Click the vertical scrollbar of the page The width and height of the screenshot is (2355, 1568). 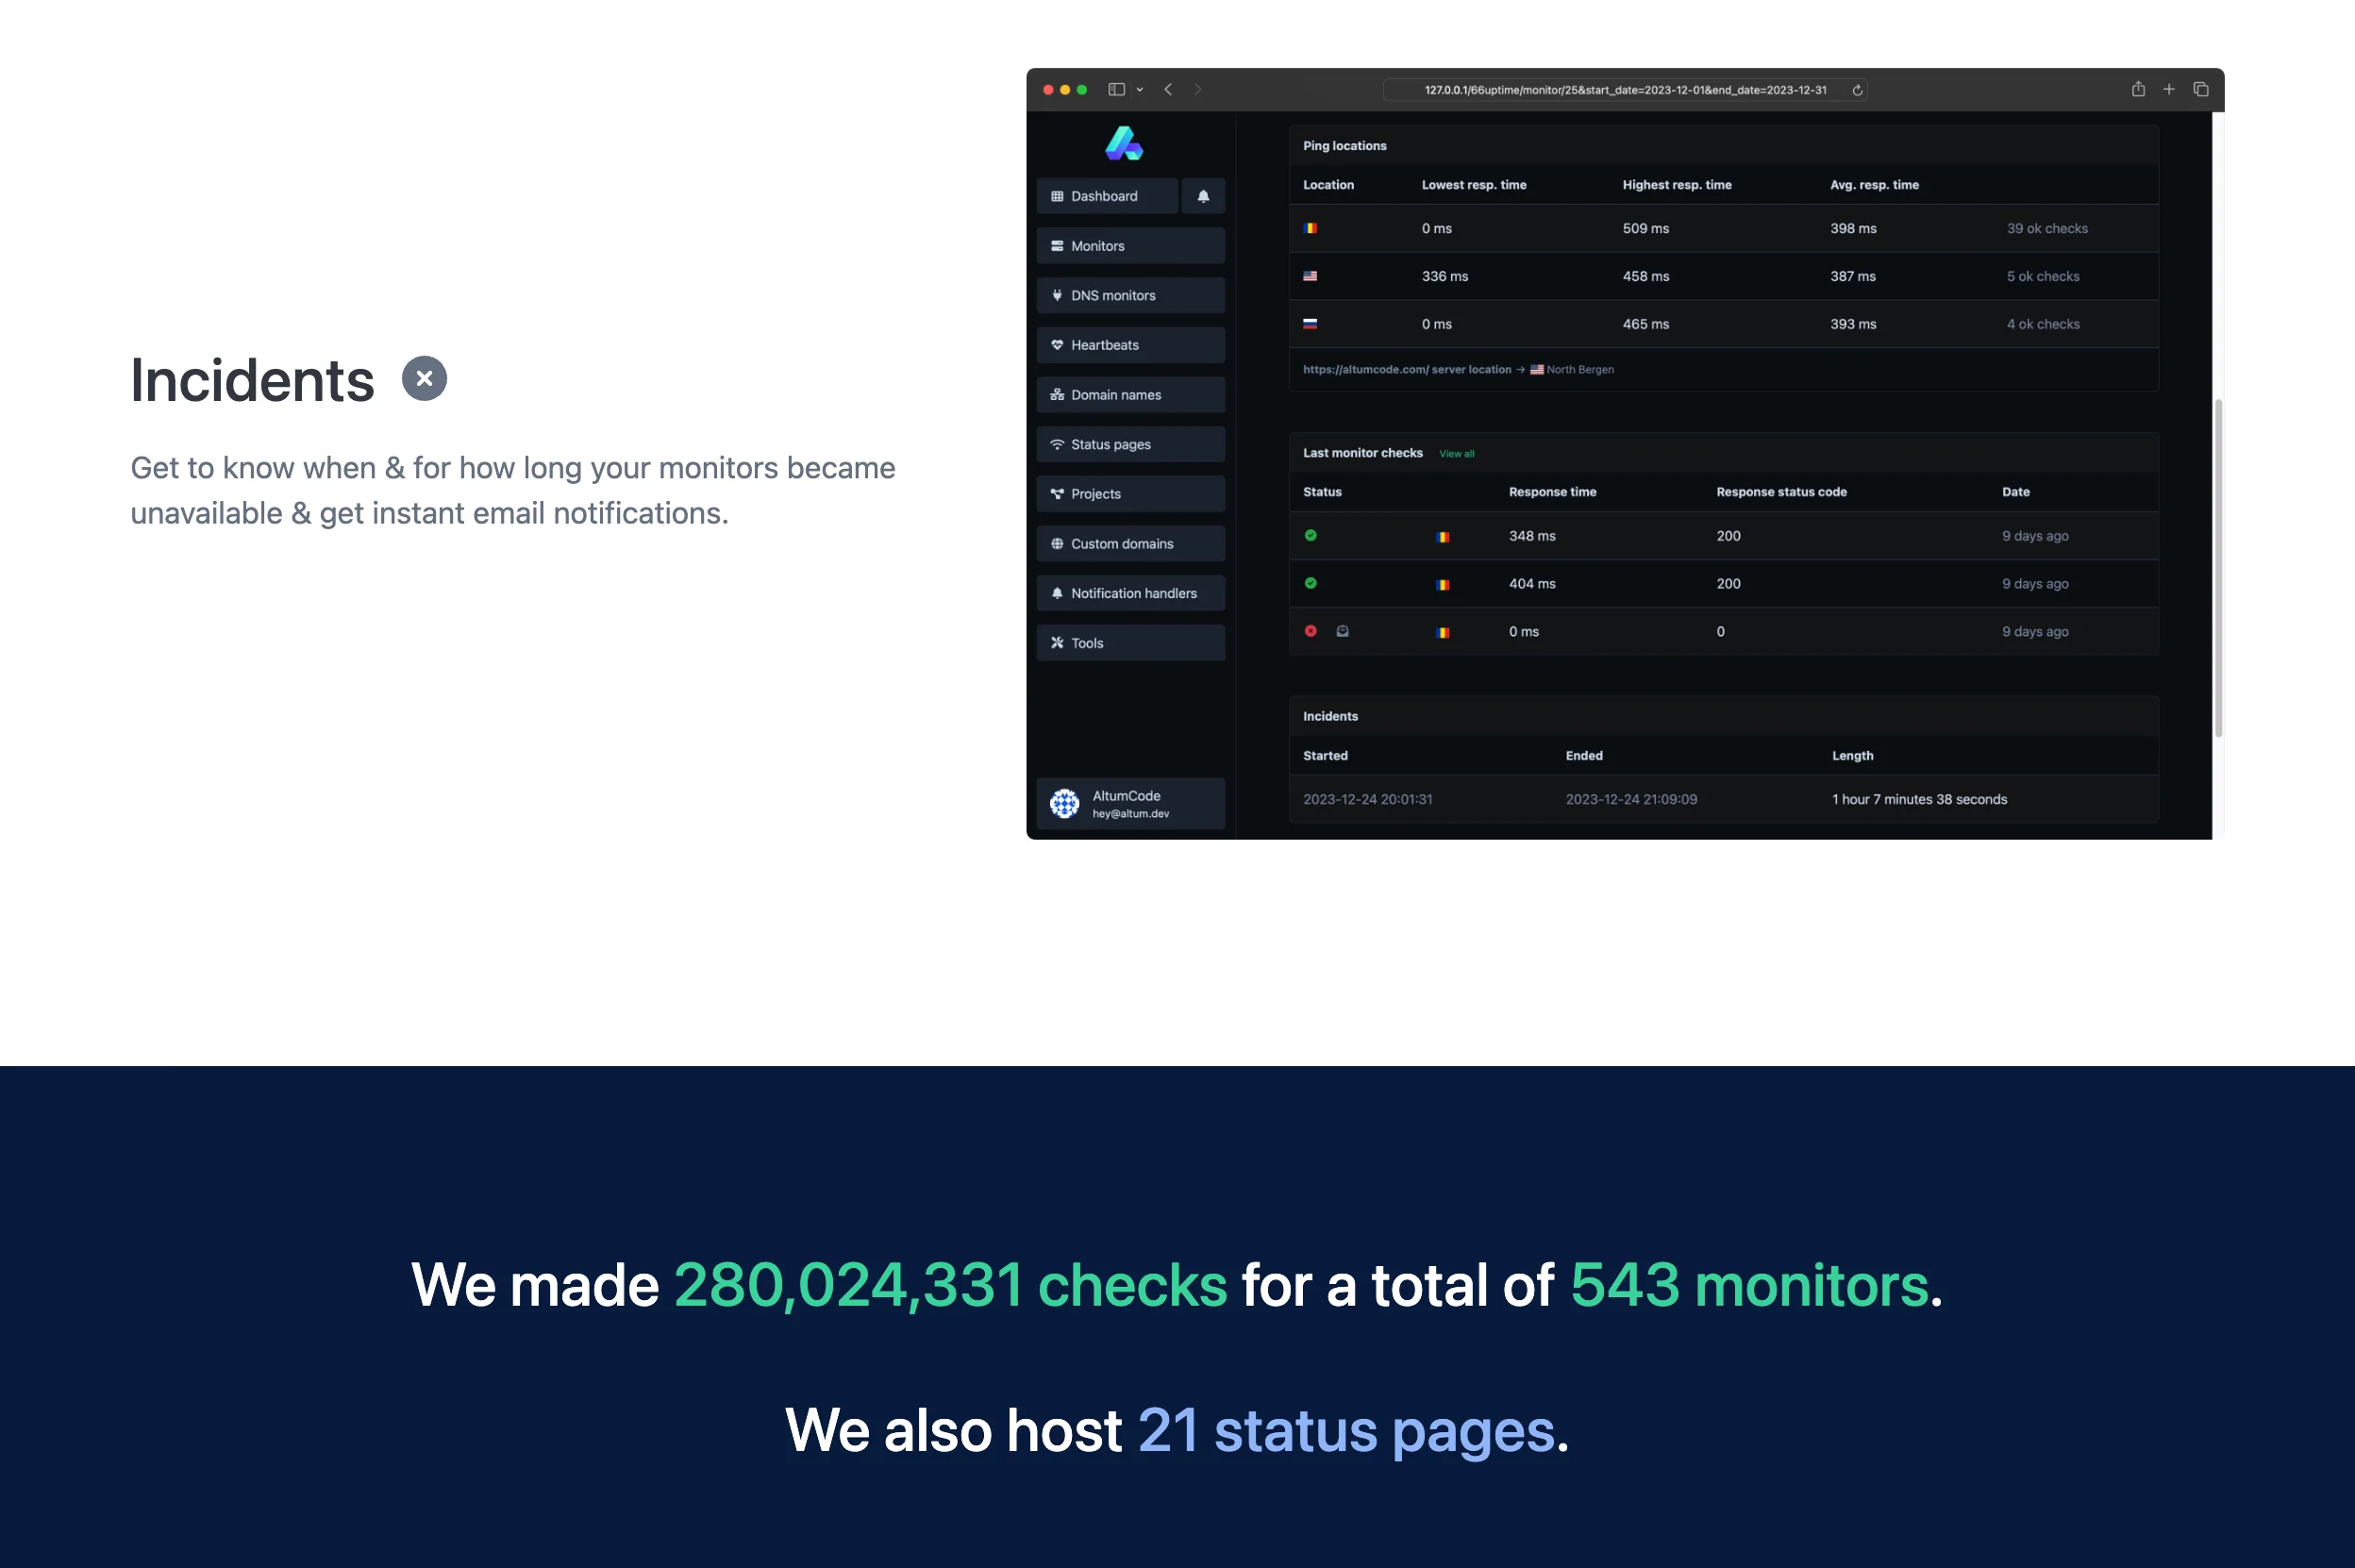2218,566
